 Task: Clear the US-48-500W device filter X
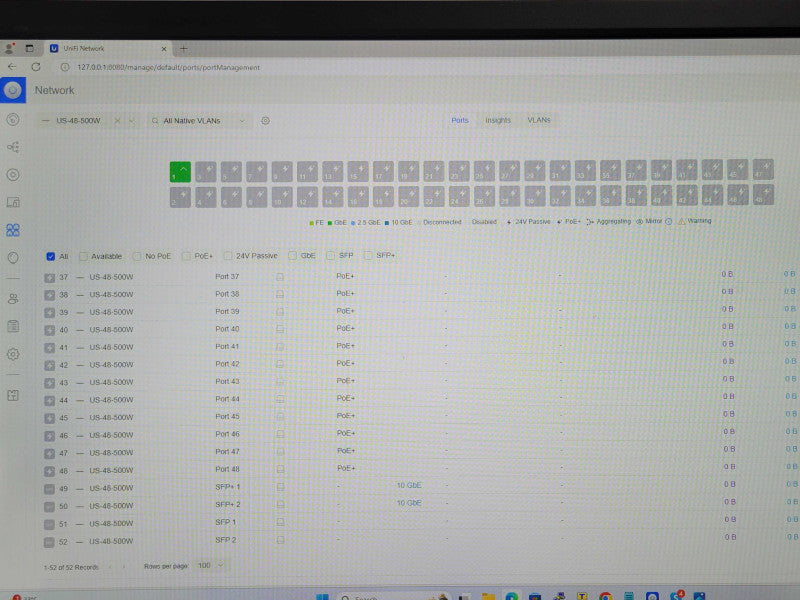(117, 121)
